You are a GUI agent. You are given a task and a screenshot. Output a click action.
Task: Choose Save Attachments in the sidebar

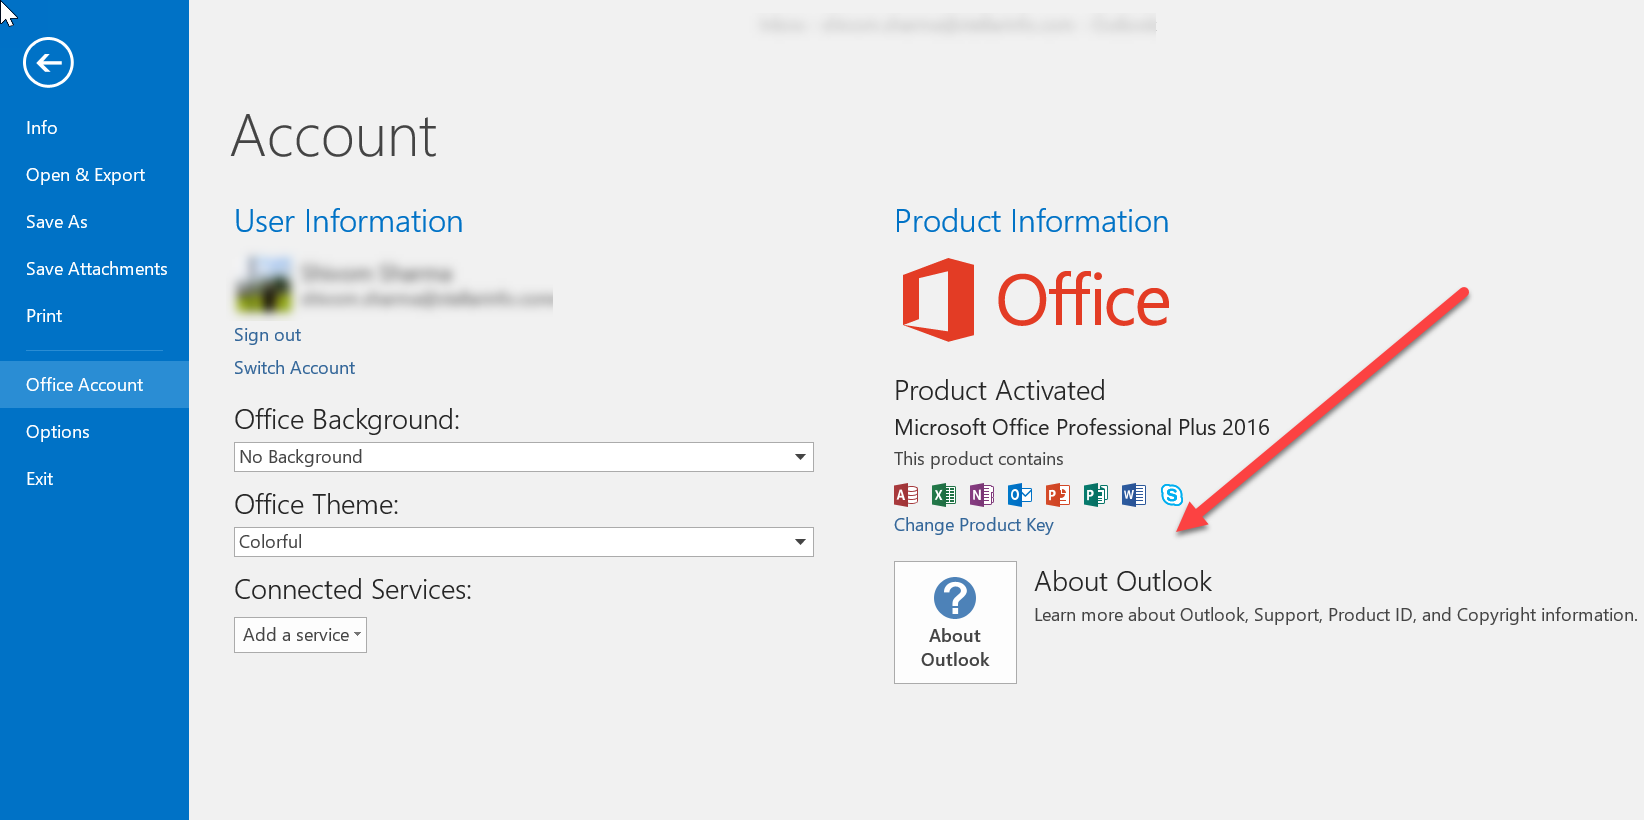coord(97,269)
